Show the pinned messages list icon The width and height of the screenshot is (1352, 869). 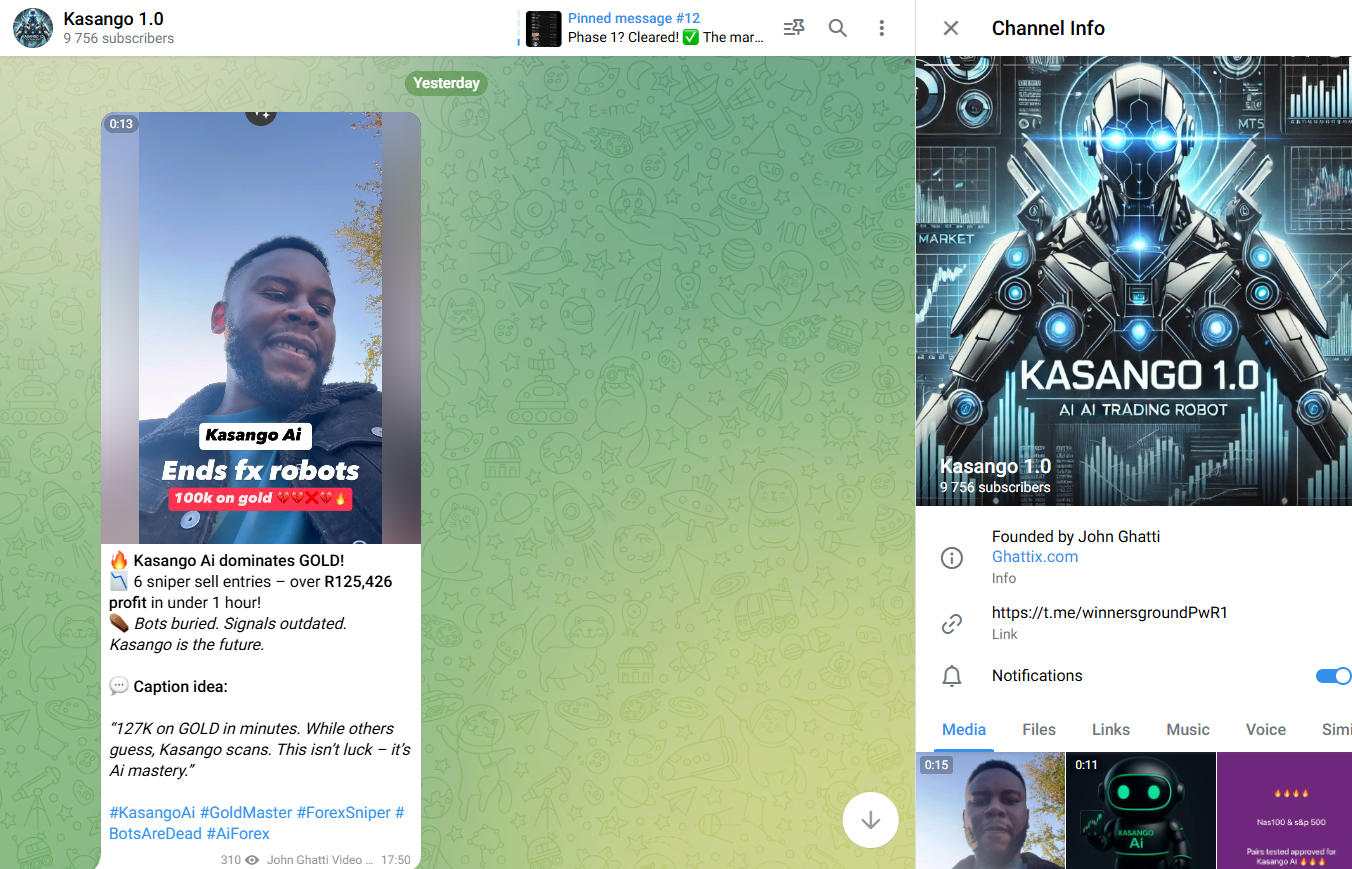(x=794, y=28)
